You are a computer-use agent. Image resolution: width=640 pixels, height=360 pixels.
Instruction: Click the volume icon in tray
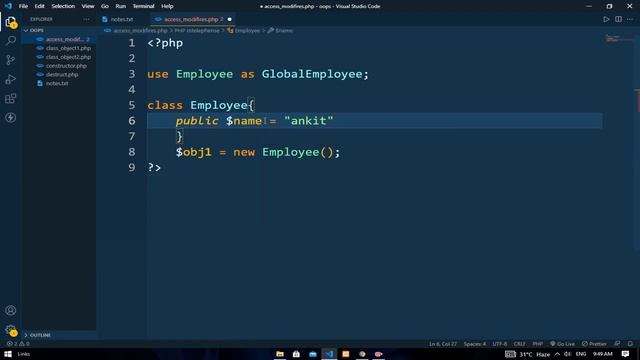coord(567,354)
